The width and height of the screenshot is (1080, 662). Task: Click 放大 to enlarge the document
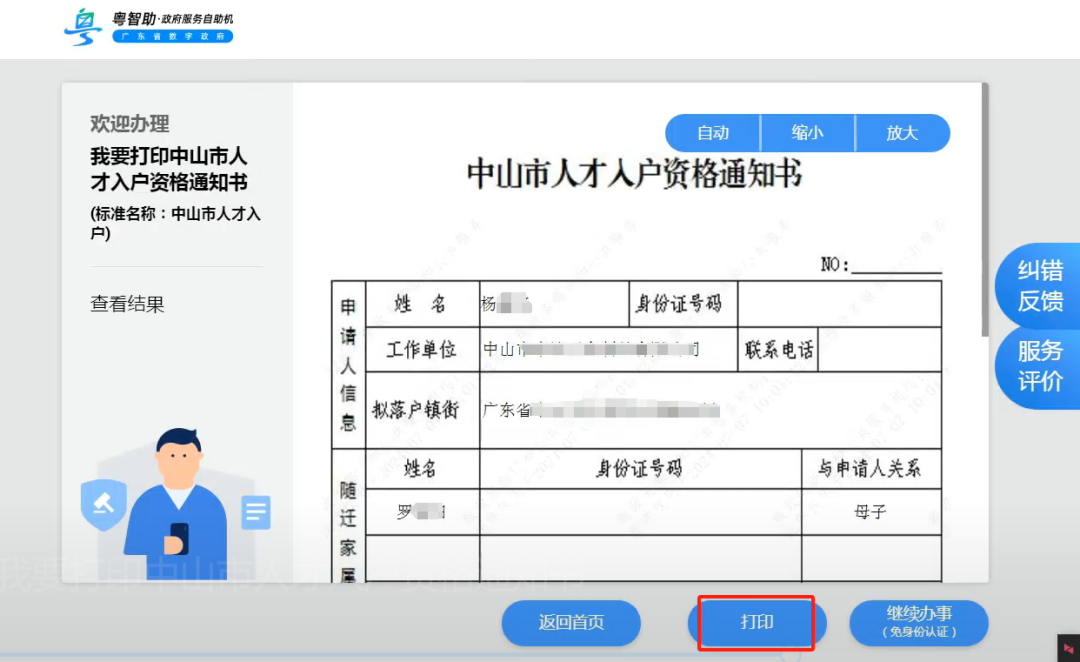[902, 132]
